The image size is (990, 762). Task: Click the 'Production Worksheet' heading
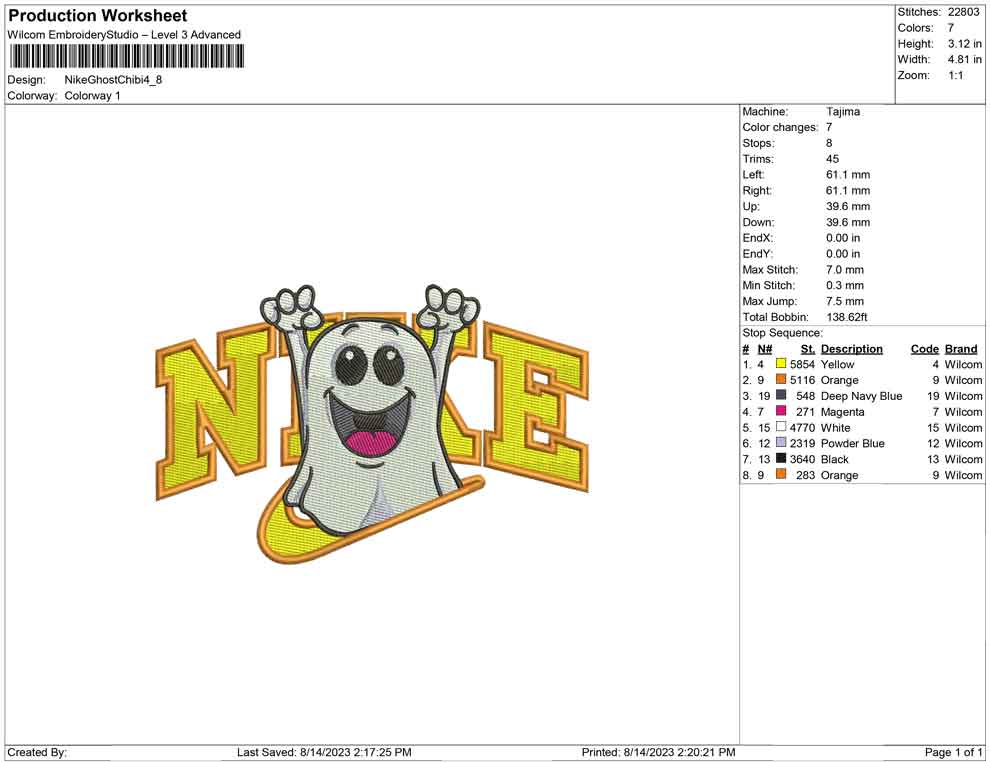pyautogui.click(x=97, y=16)
